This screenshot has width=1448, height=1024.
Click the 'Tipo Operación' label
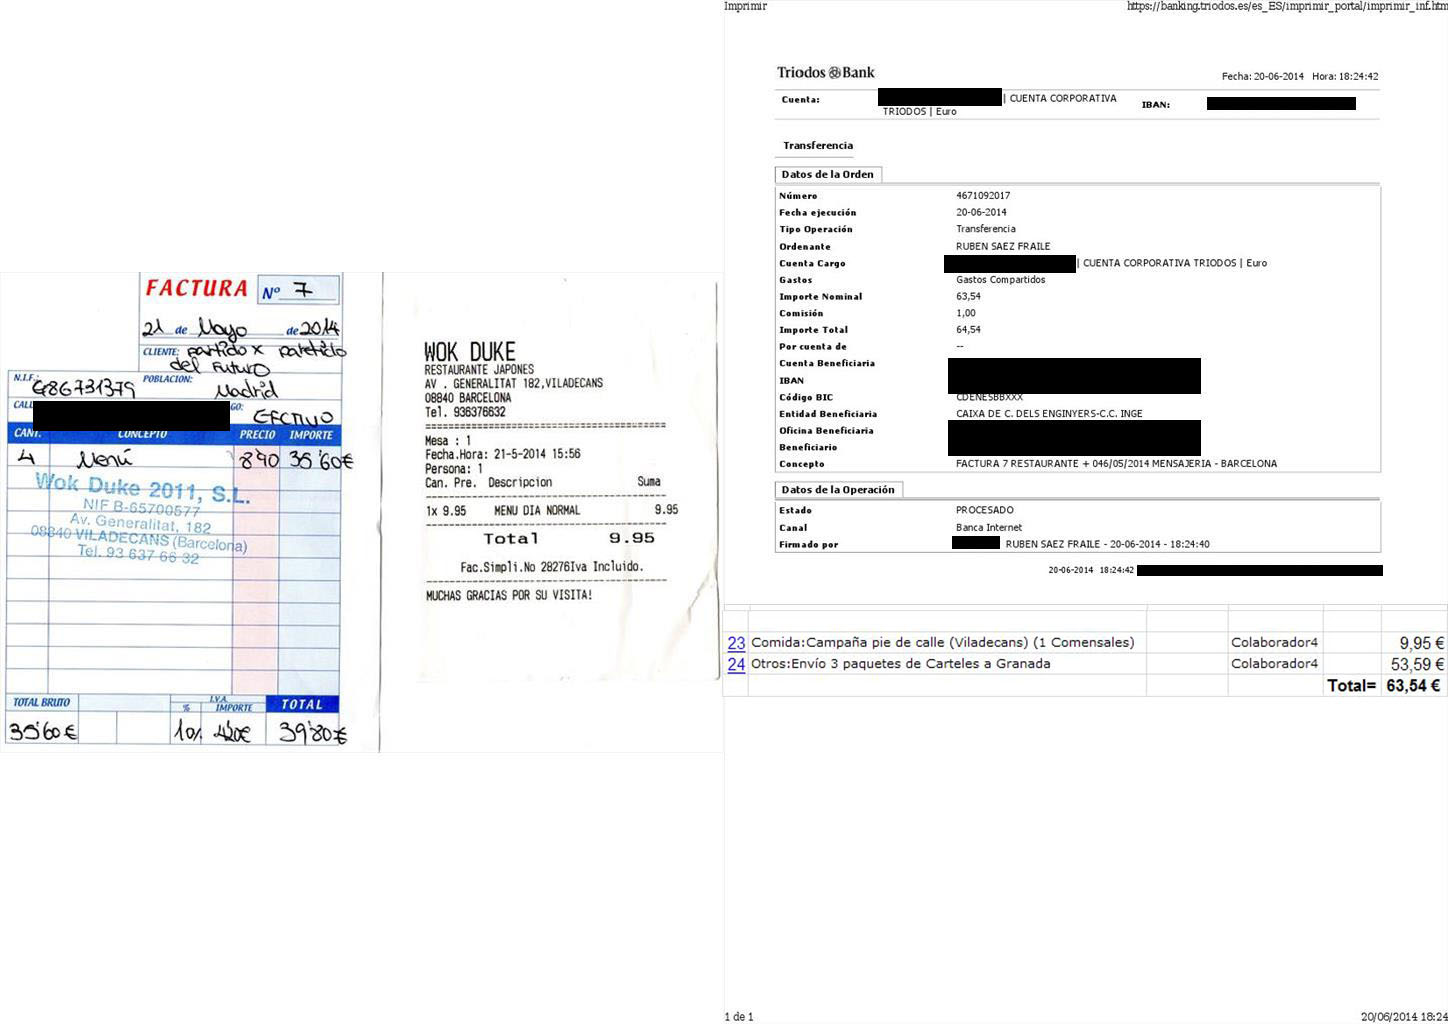click(x=816, y=230)
